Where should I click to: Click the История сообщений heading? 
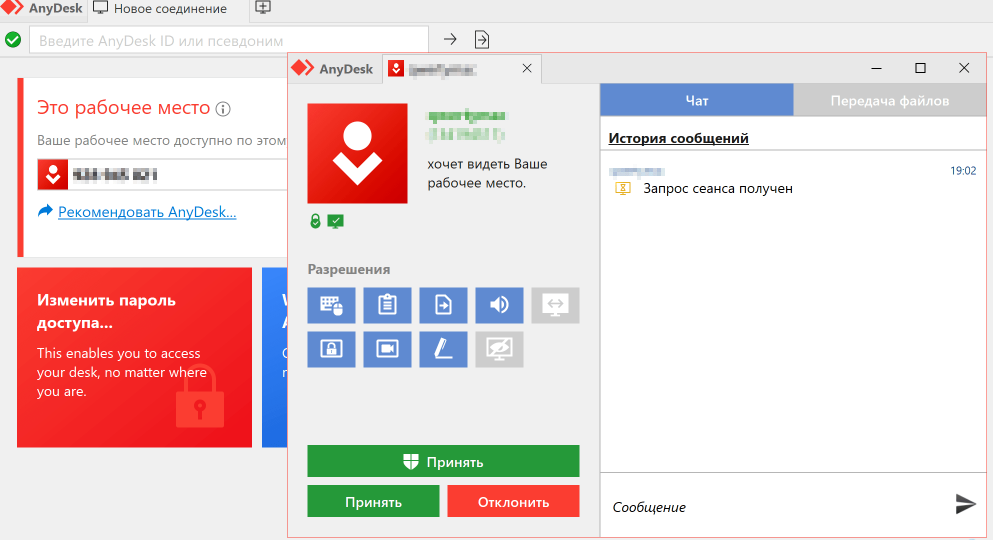(x=678, y=138)
